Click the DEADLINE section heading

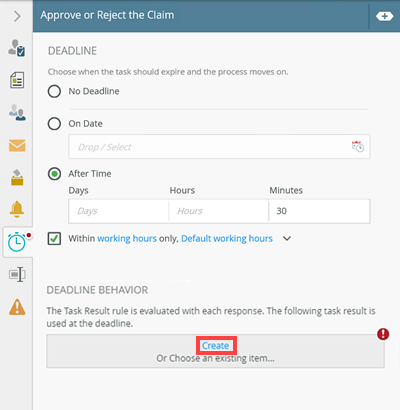point(72,51)
